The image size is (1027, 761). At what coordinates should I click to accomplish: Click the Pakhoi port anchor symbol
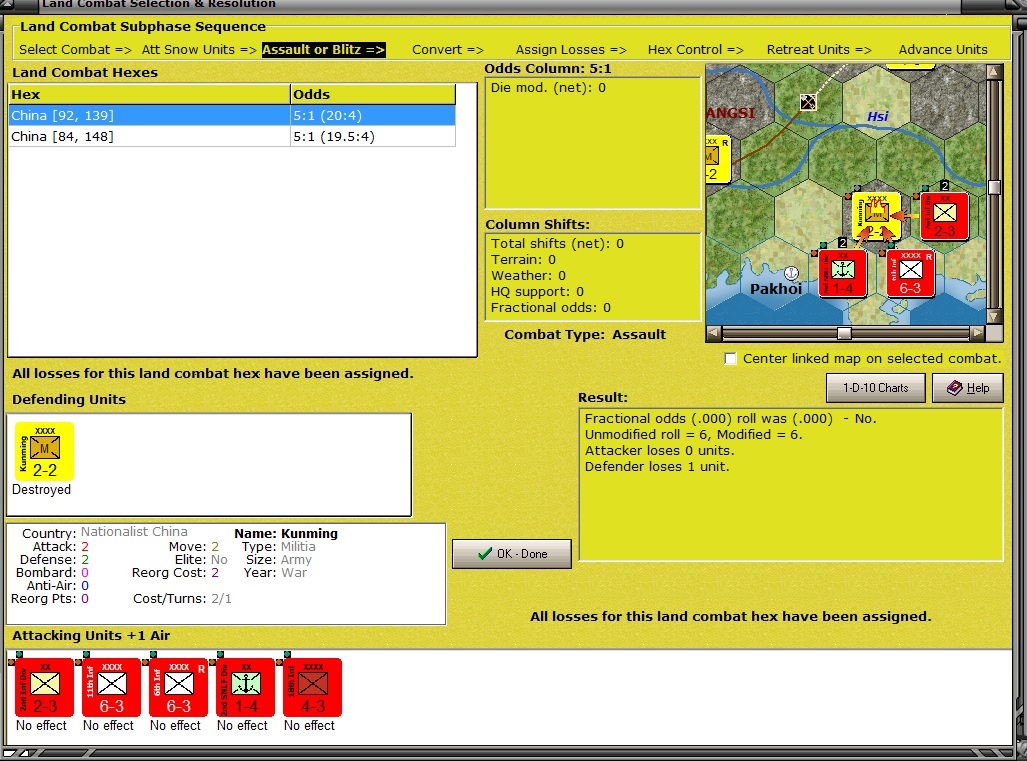tap(791, 272)
